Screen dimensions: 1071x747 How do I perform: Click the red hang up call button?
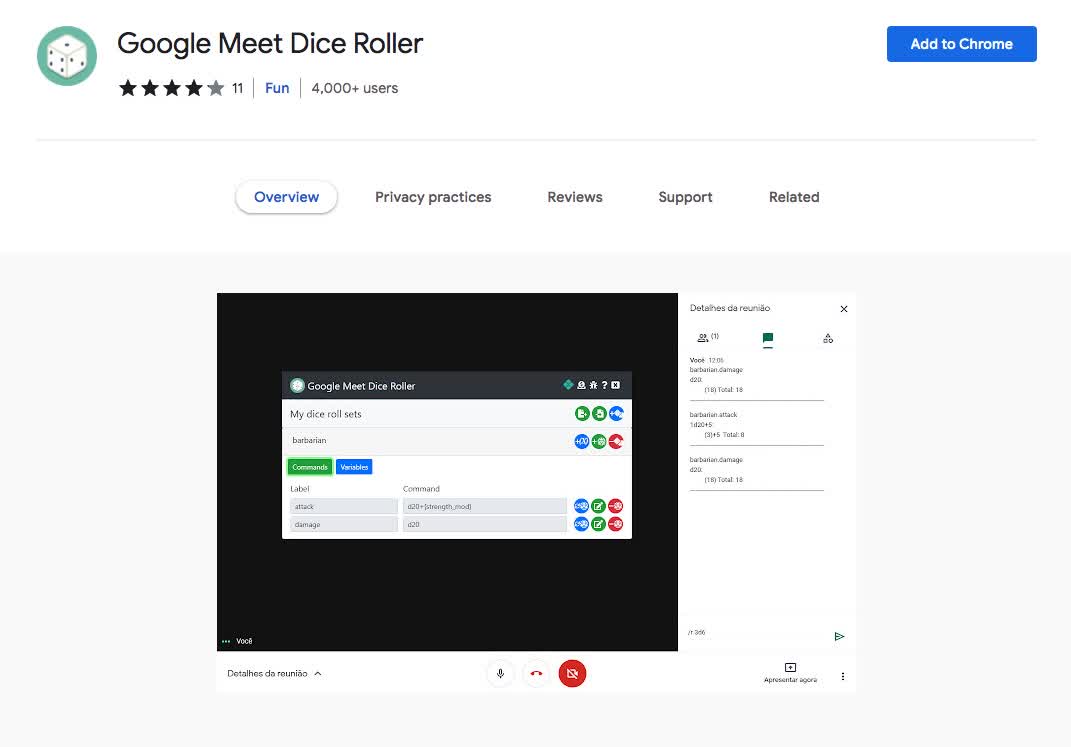536,673
